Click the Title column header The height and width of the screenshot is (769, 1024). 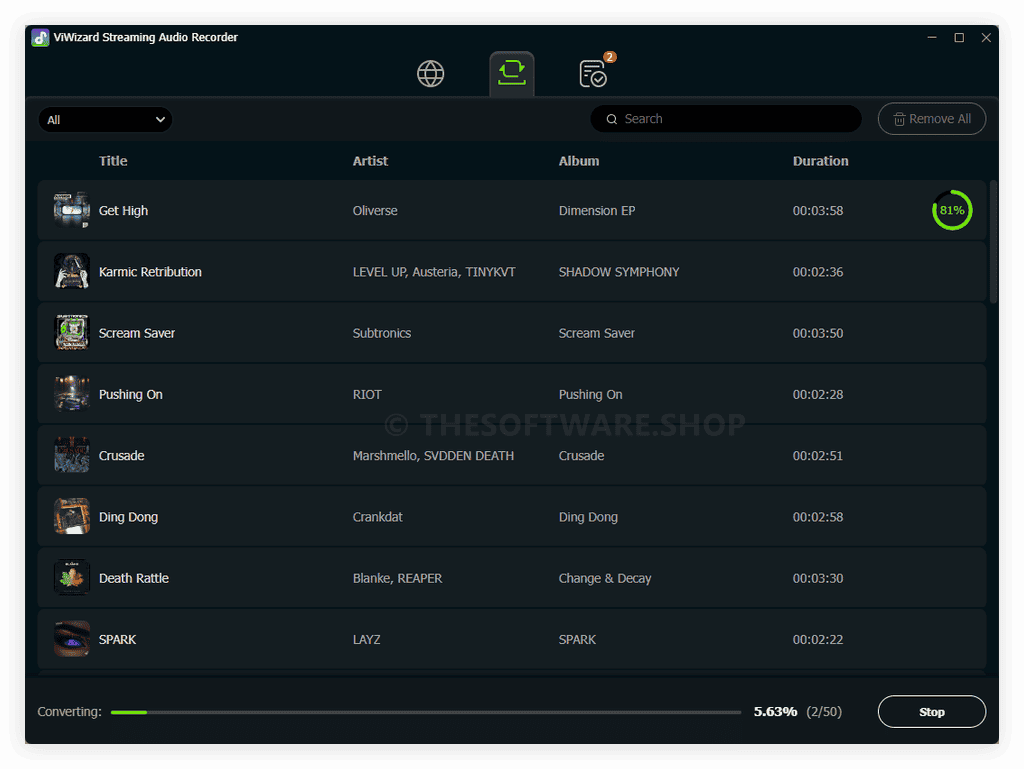[x=113, y=161]
